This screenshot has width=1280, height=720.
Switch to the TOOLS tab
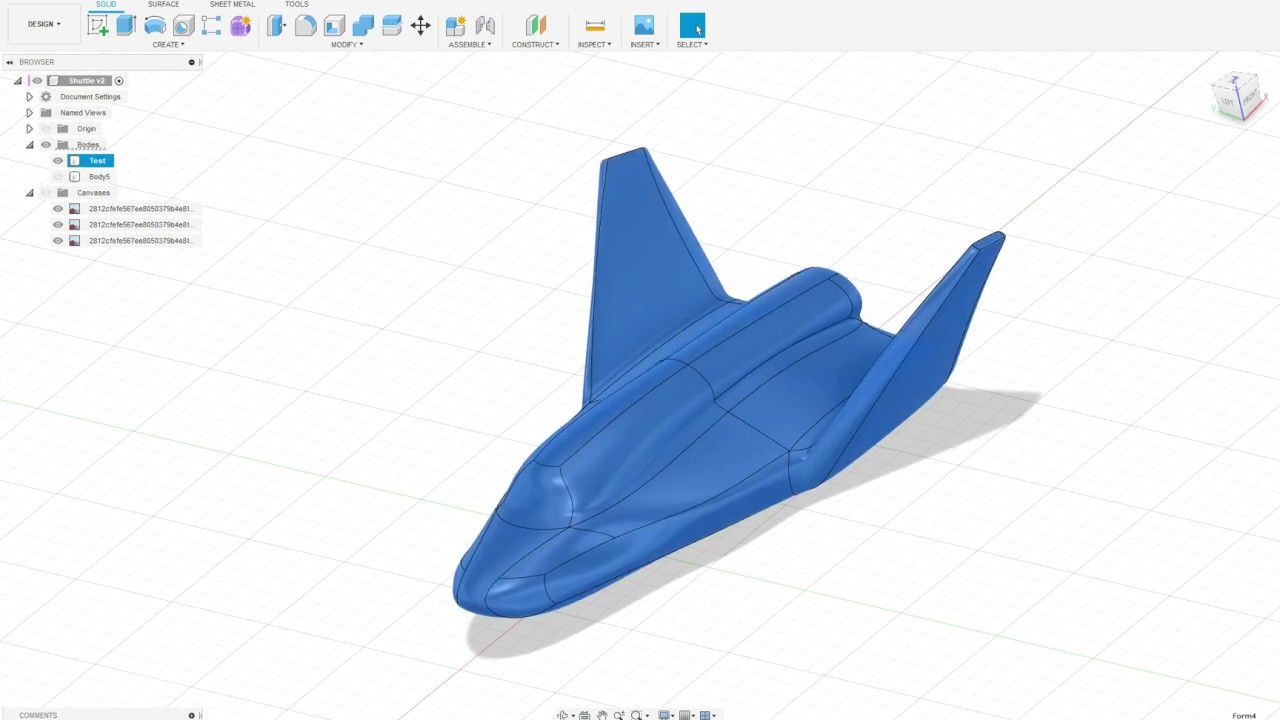coord(296,4)
